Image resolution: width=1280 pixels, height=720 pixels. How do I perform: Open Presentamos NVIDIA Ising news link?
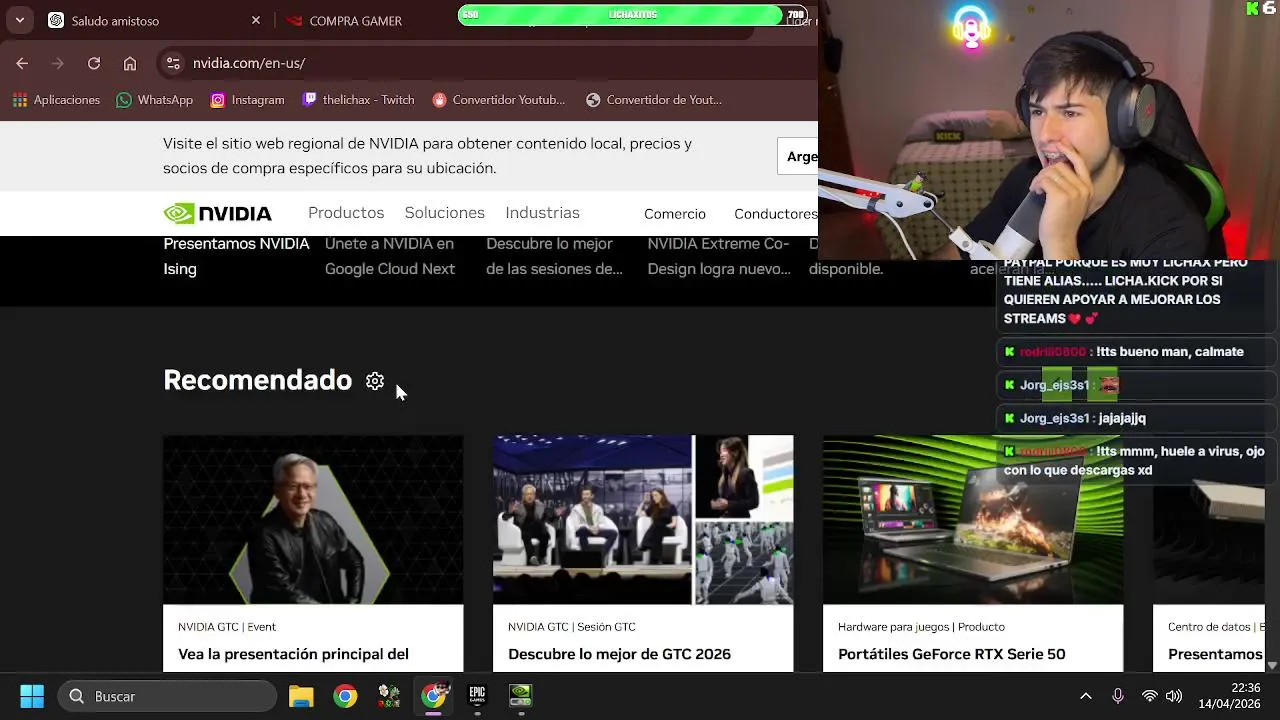[237, 256]
